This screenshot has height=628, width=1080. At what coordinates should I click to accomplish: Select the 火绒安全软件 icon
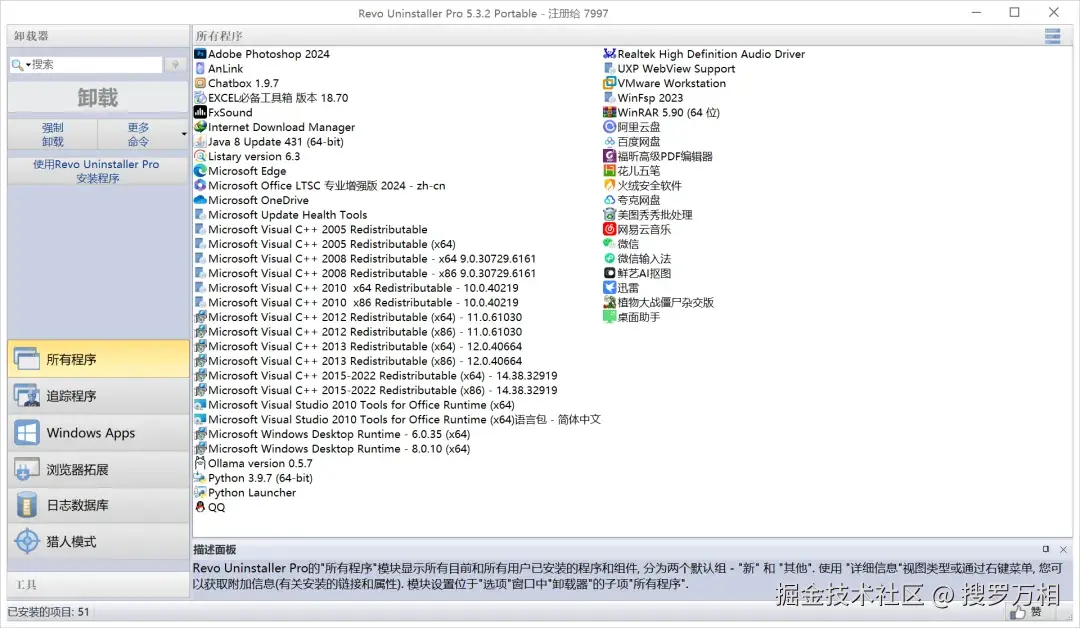point(609,185)
